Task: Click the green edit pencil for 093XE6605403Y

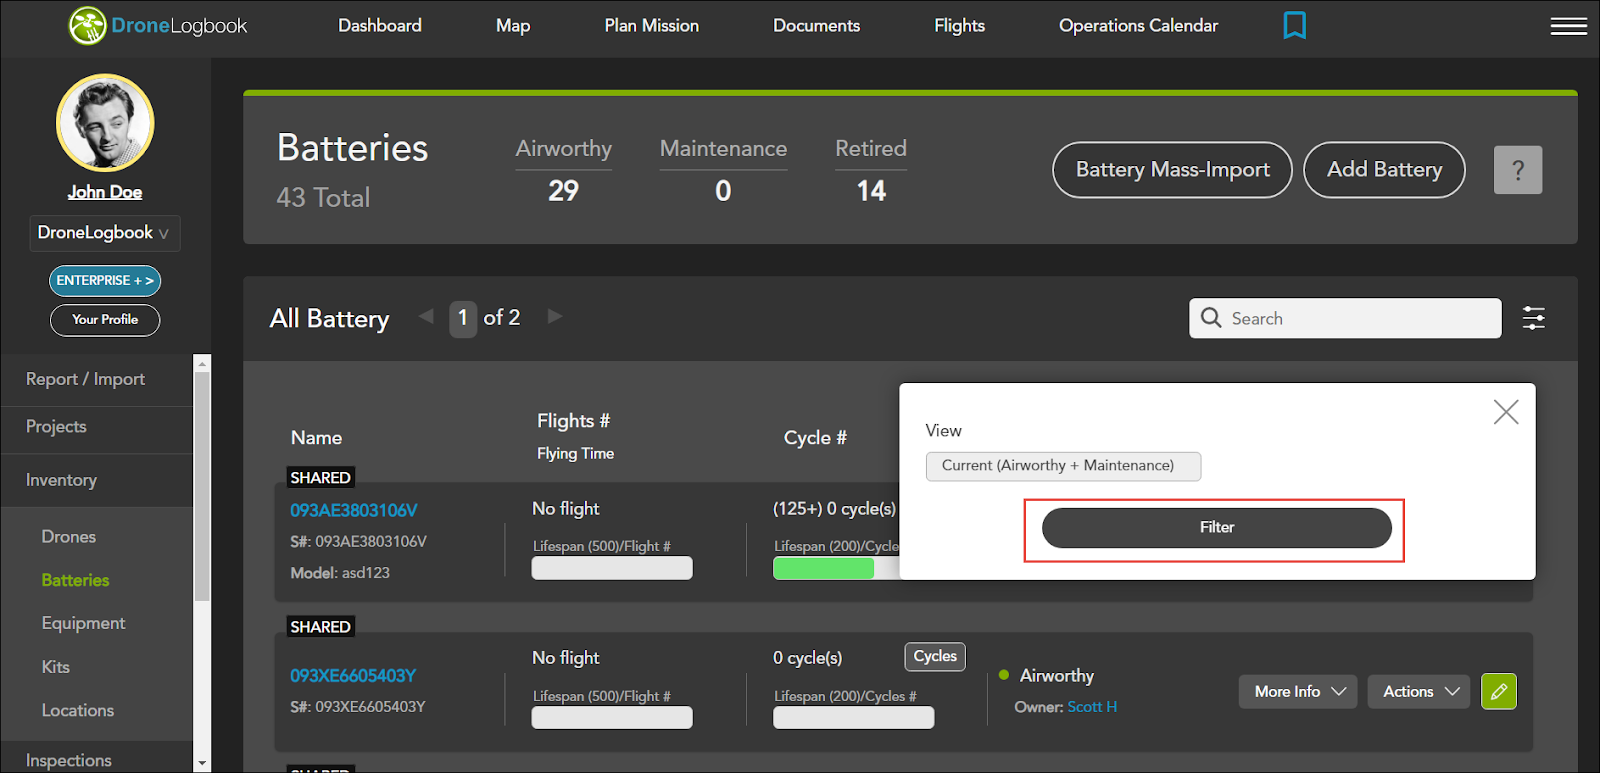Action: (x=1498, y=691)
